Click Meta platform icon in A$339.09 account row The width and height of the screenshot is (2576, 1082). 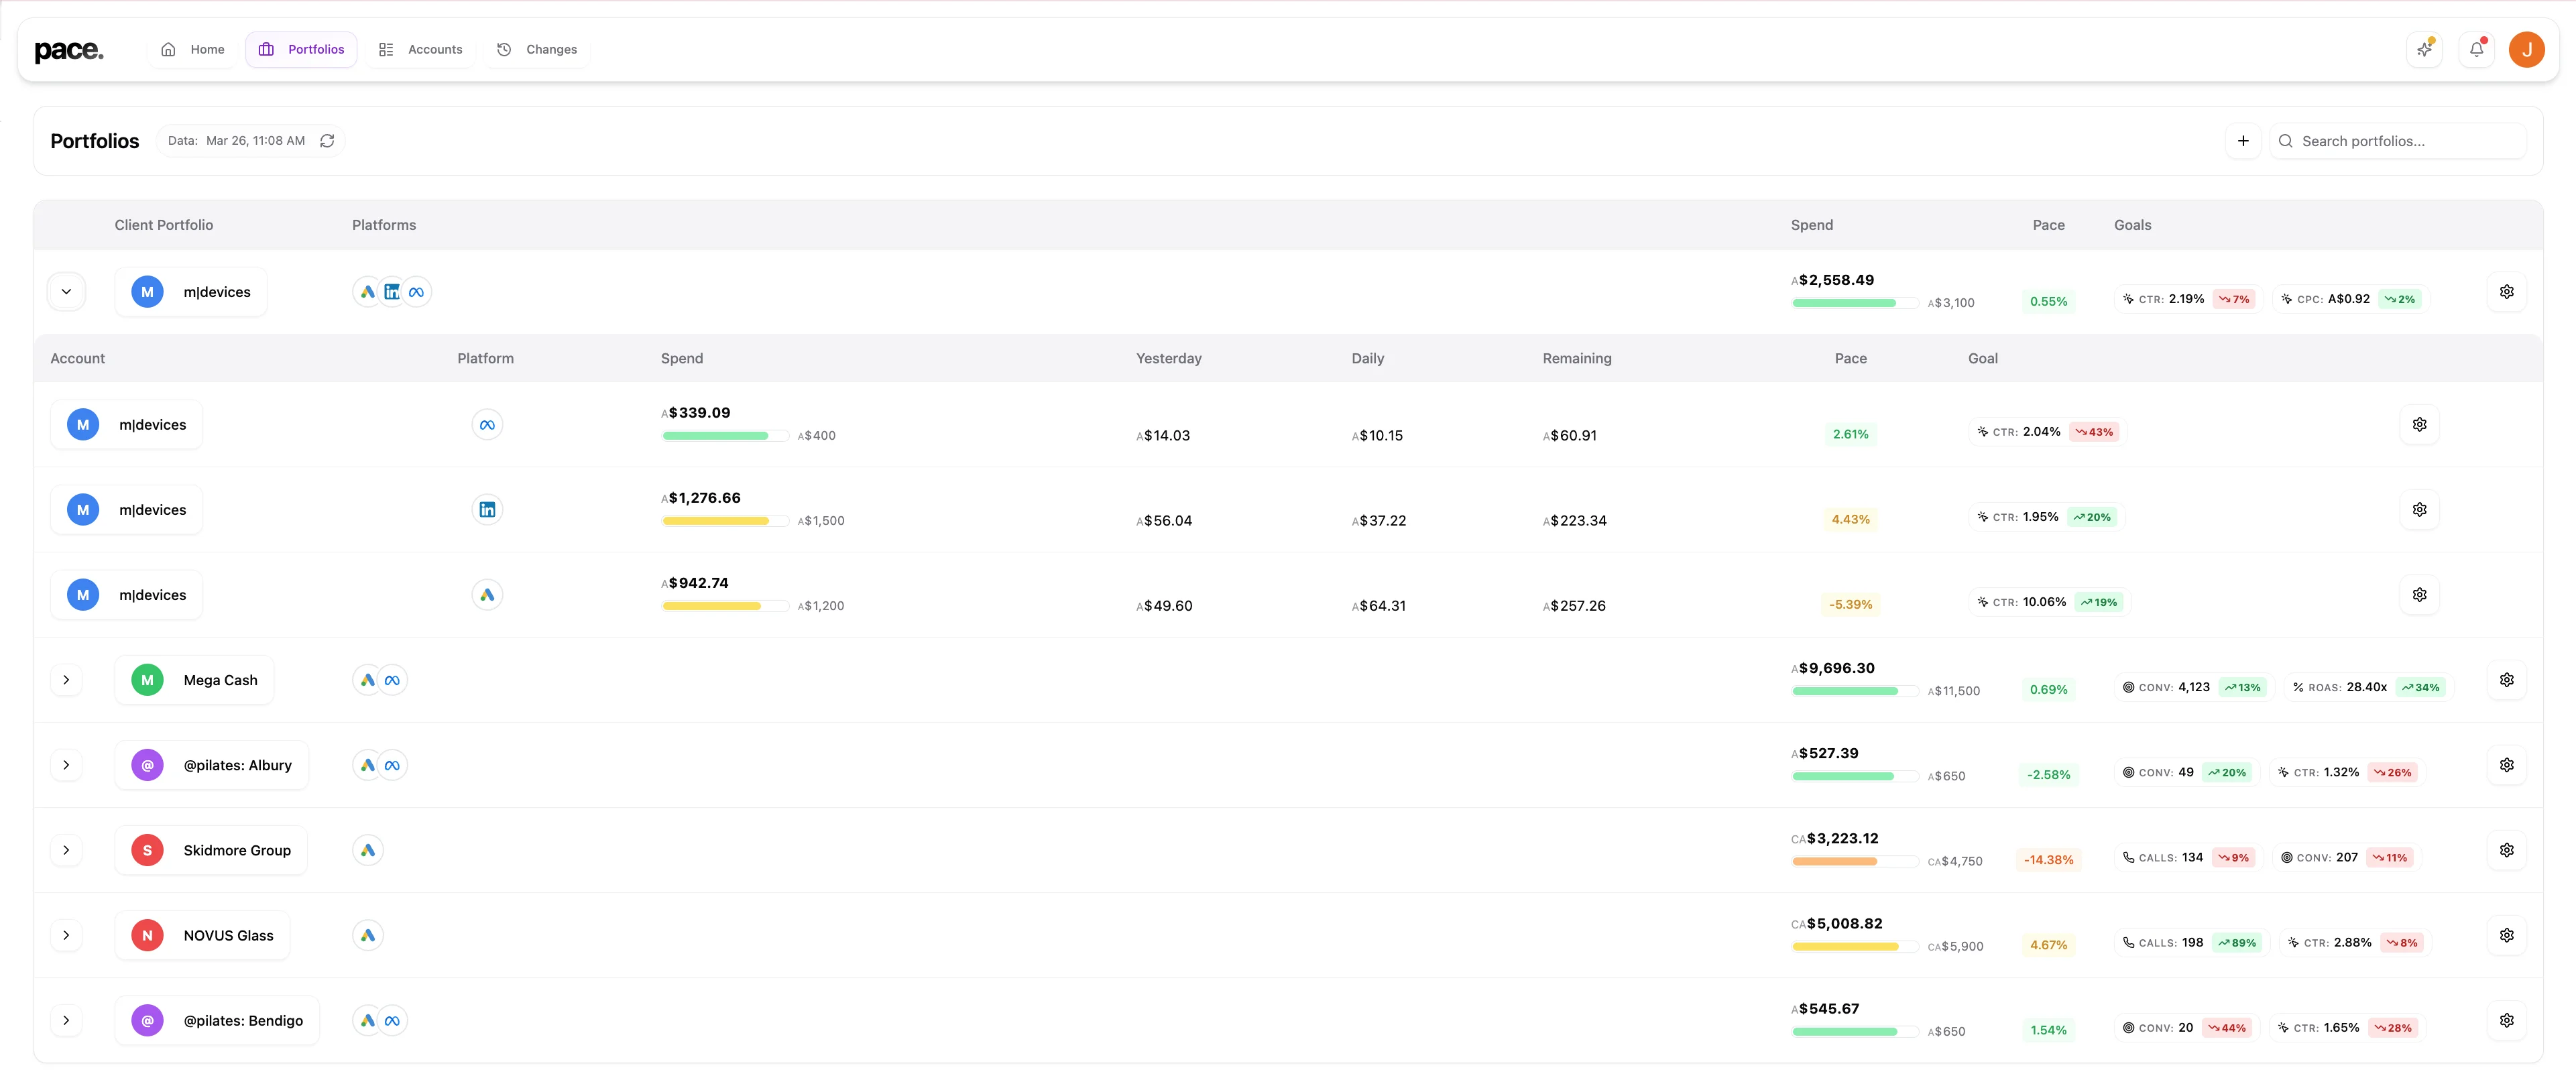(487, 425)
